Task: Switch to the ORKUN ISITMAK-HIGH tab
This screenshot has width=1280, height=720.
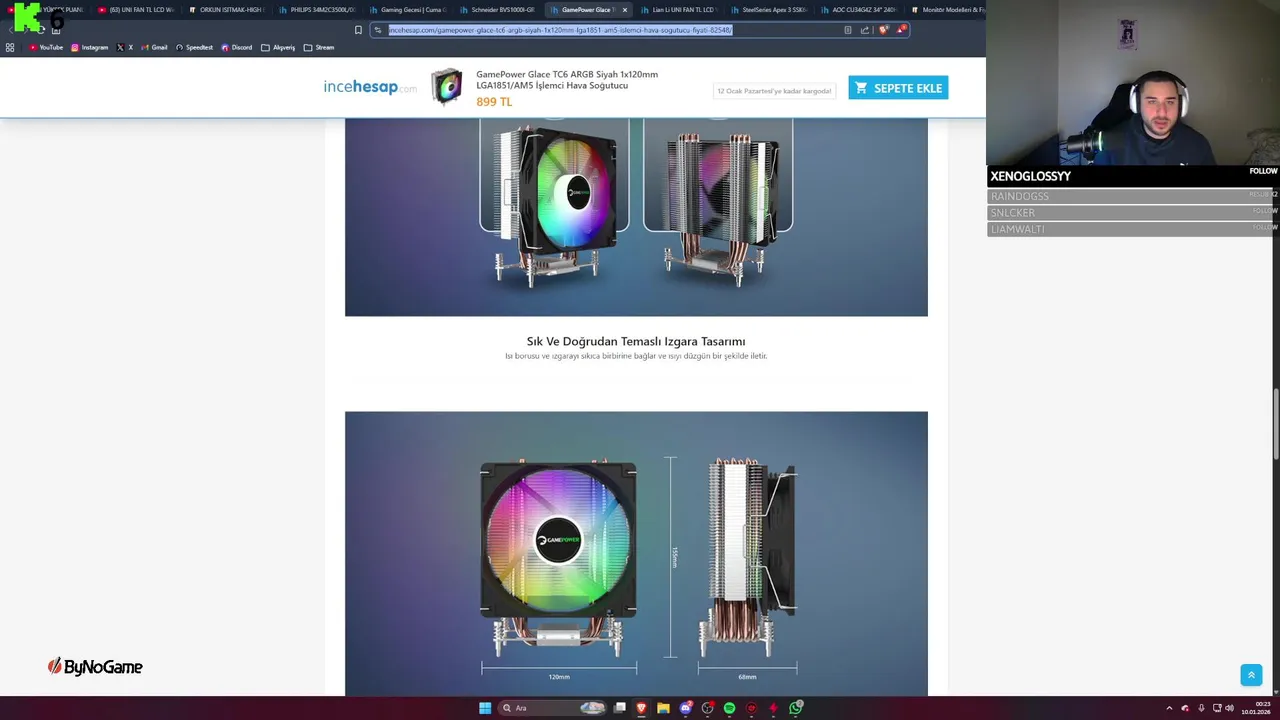Action: coord(226,10)
